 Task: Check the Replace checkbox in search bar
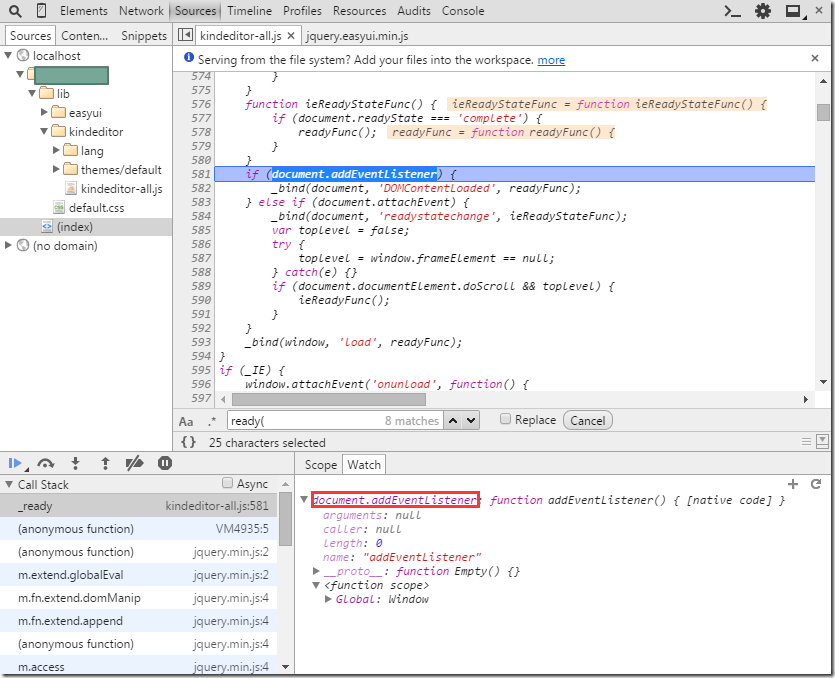tap(505, 420)
